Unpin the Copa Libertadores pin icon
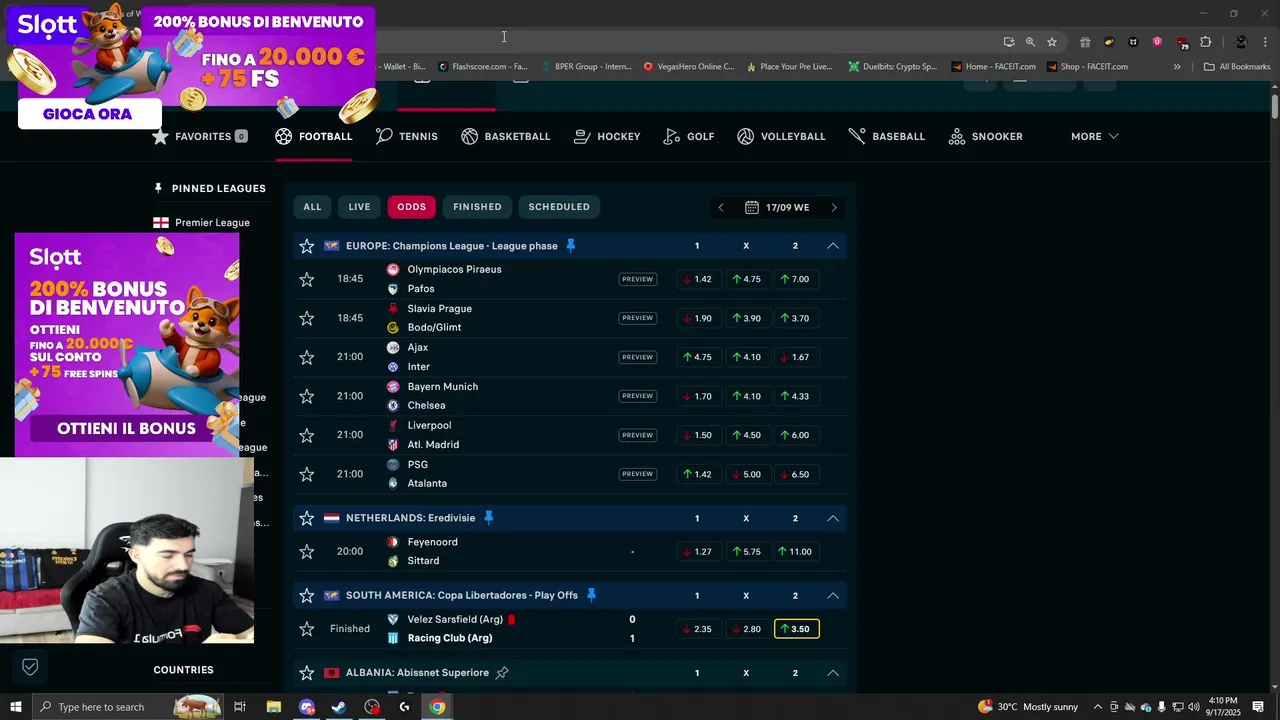The width and height of the screenshot is (1280, 720). 591,595
